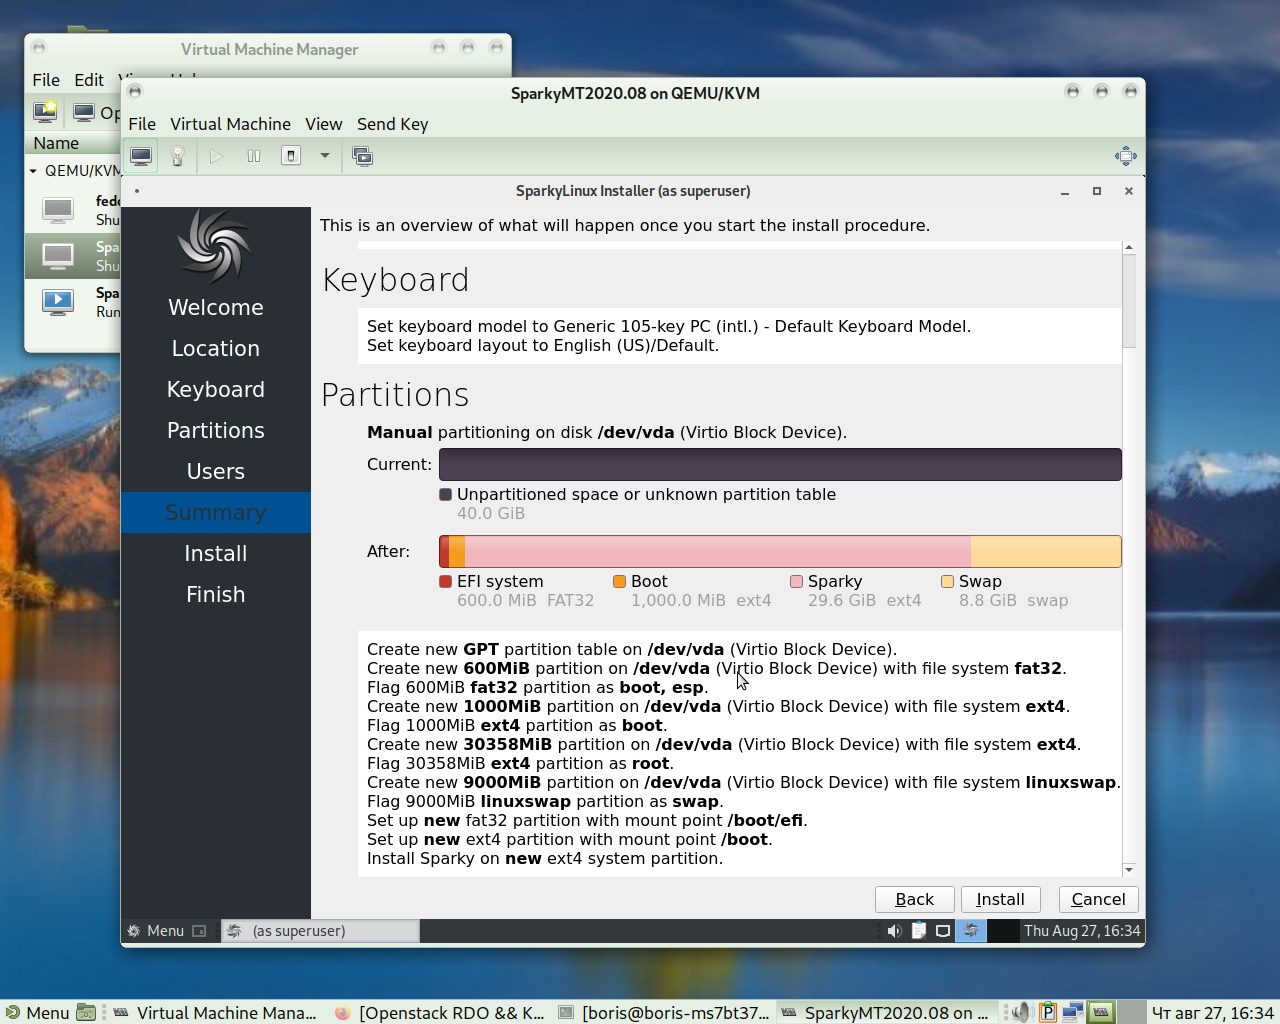This screenshot has height=1024, width=1280.
Task: Select the running Sparky VM icon
Action: click(x=58, y=302)
